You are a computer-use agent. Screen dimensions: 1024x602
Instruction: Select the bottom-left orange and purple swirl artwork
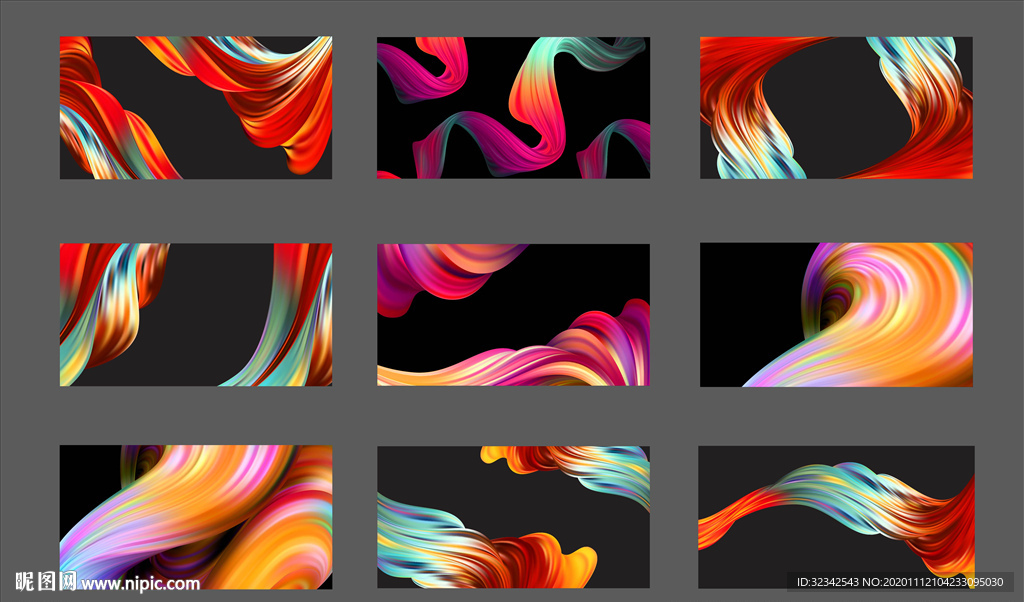point(196,517)
